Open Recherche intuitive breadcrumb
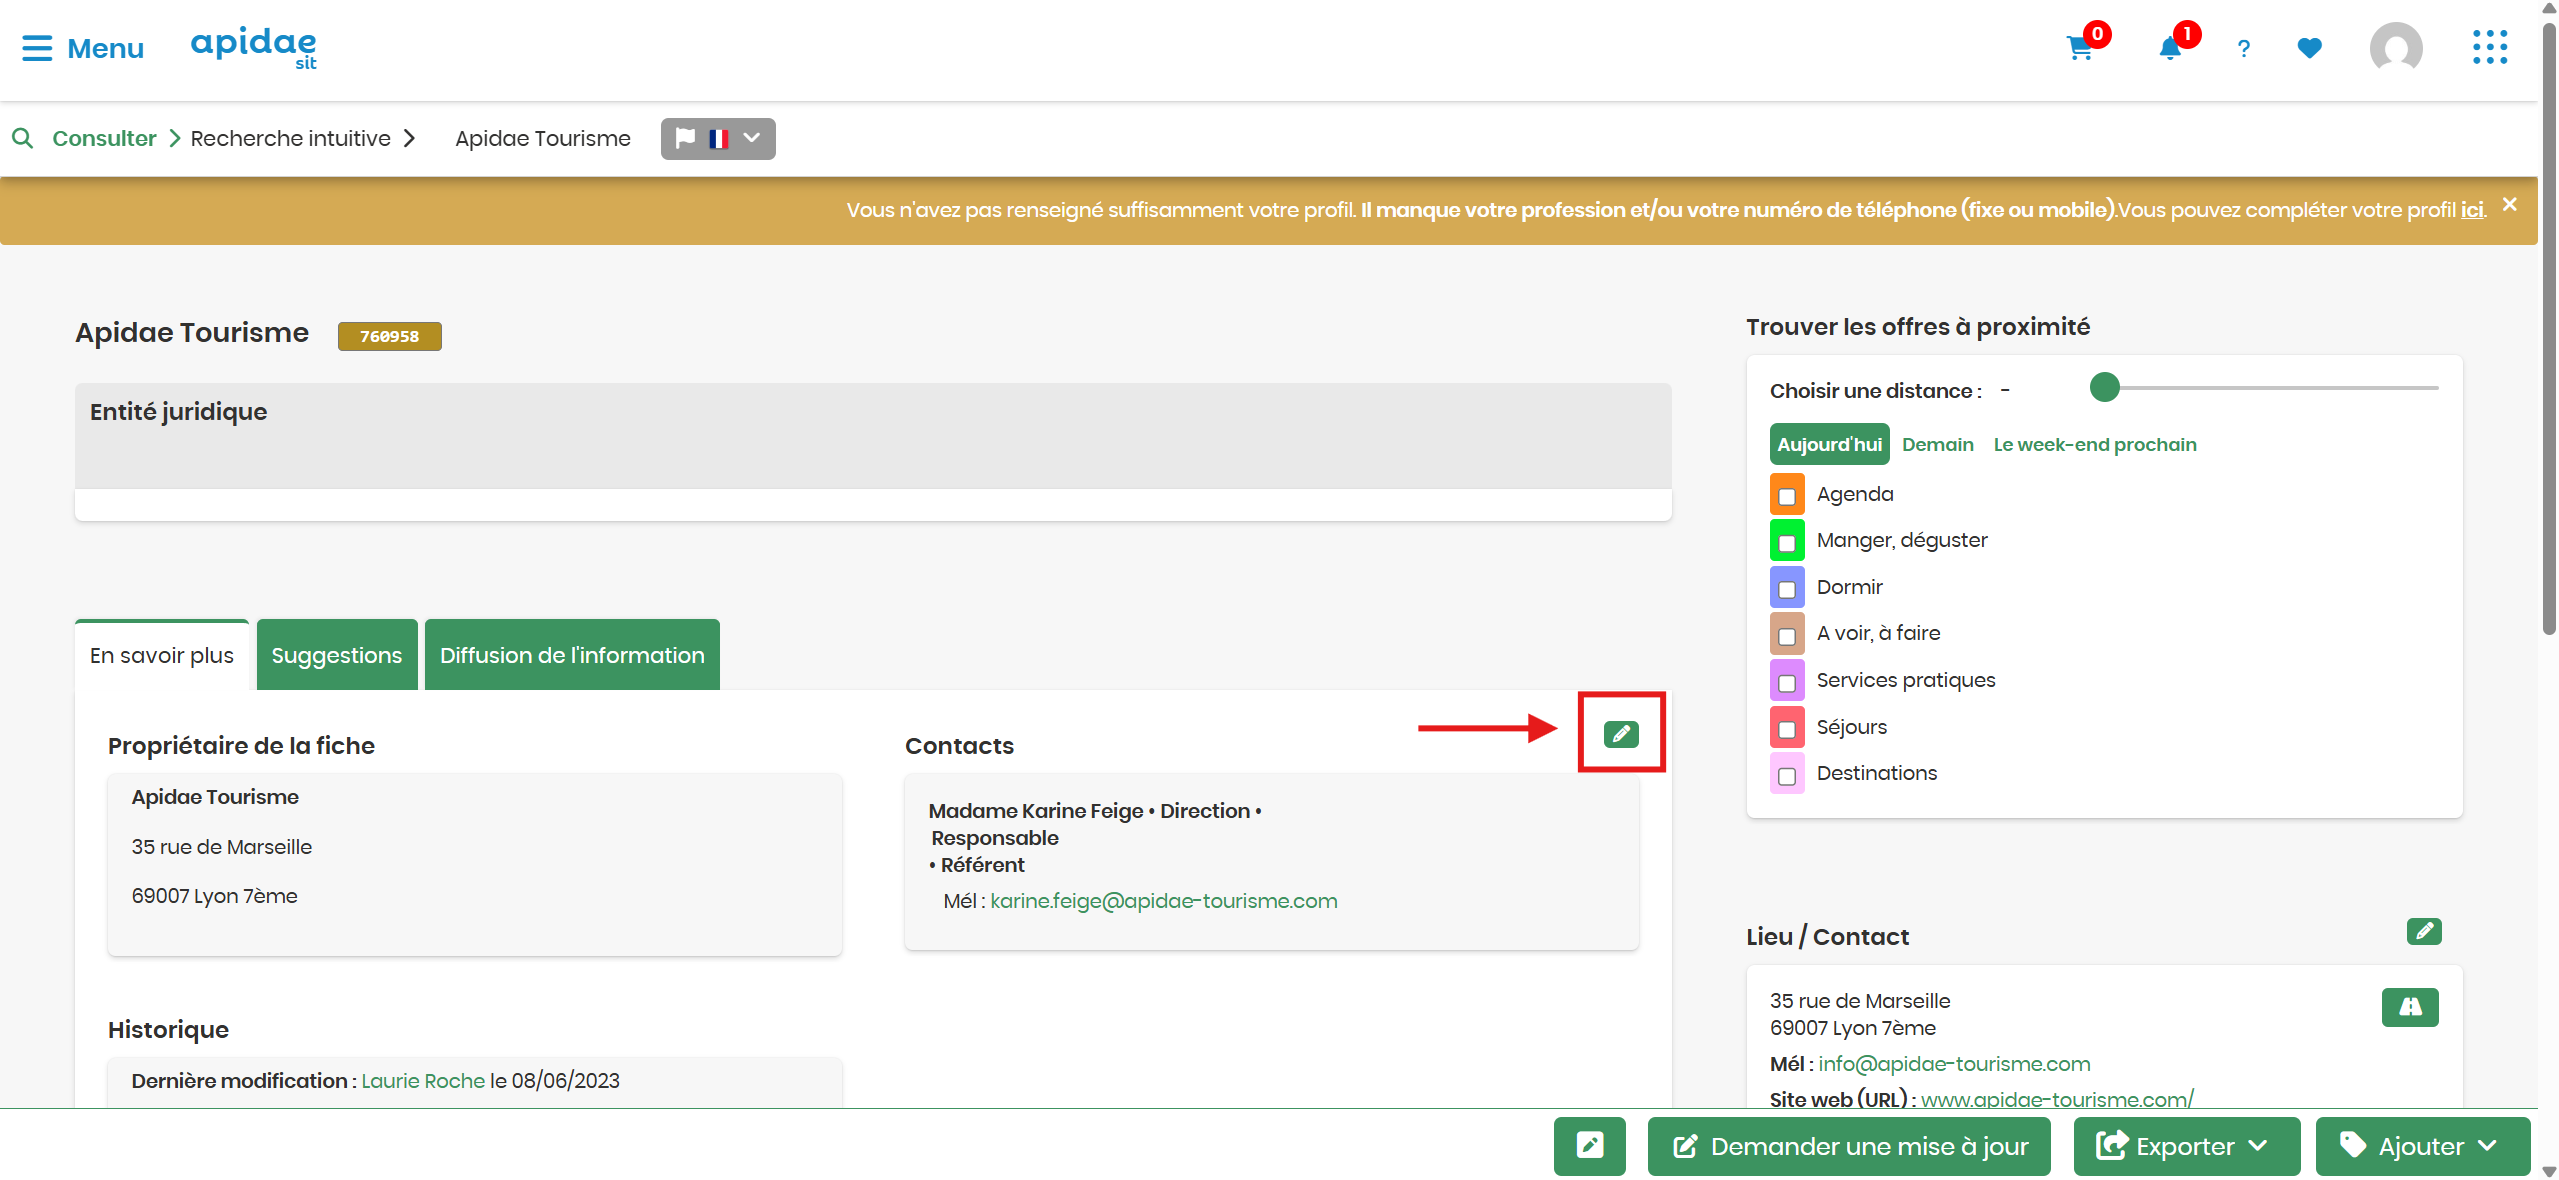This screenshot has width=2559, height=1180. (x=290, y=138)
